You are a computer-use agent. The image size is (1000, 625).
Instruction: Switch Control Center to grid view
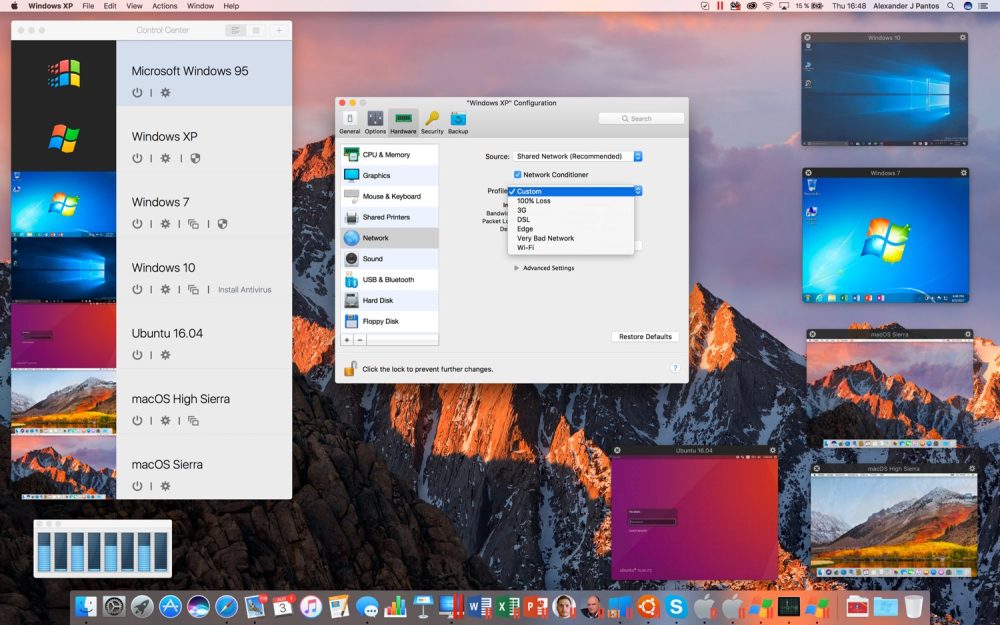(256, 30)
